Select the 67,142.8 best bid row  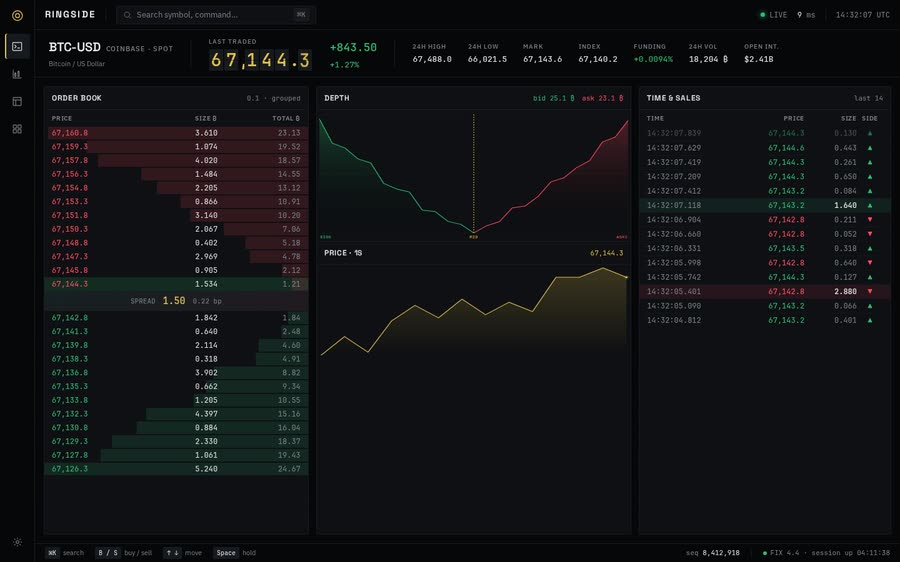coord(176,317)
